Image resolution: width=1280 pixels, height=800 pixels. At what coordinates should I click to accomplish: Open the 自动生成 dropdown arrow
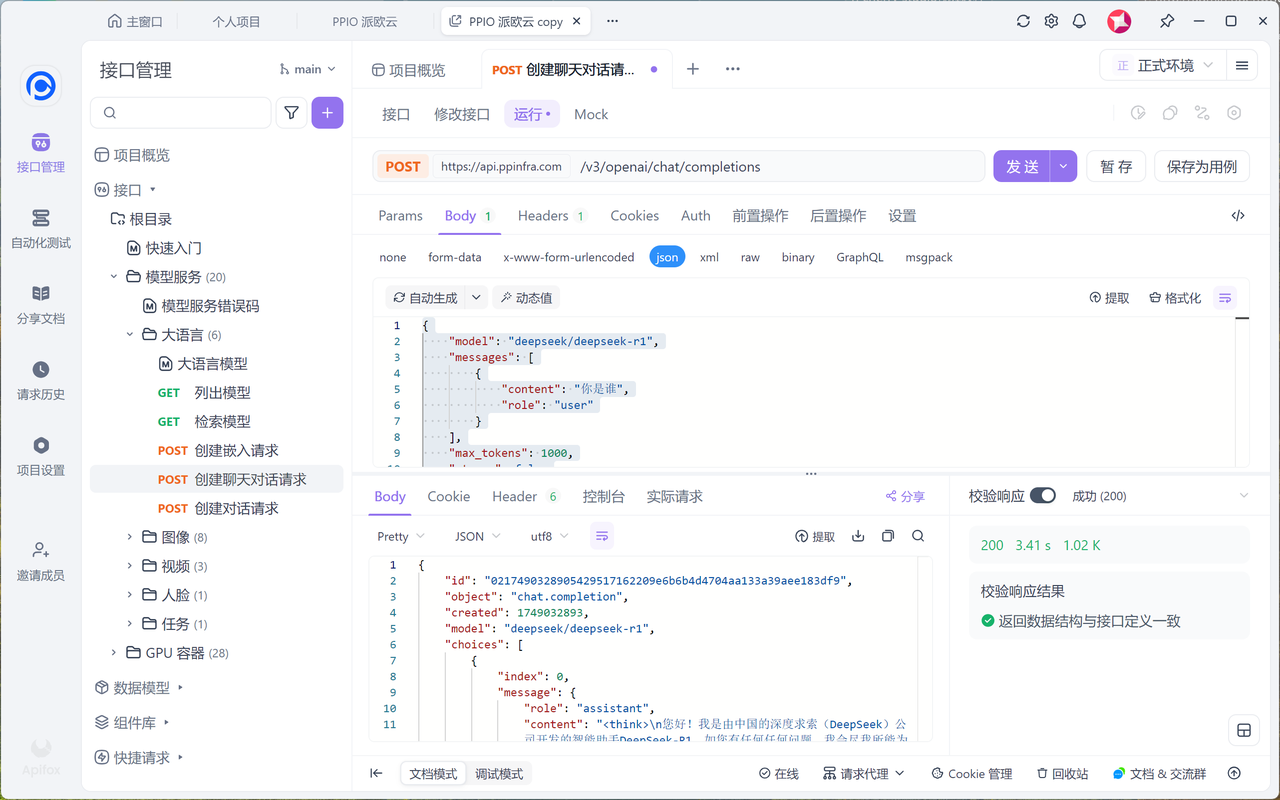pyautogui.click(x=477, y=298)
